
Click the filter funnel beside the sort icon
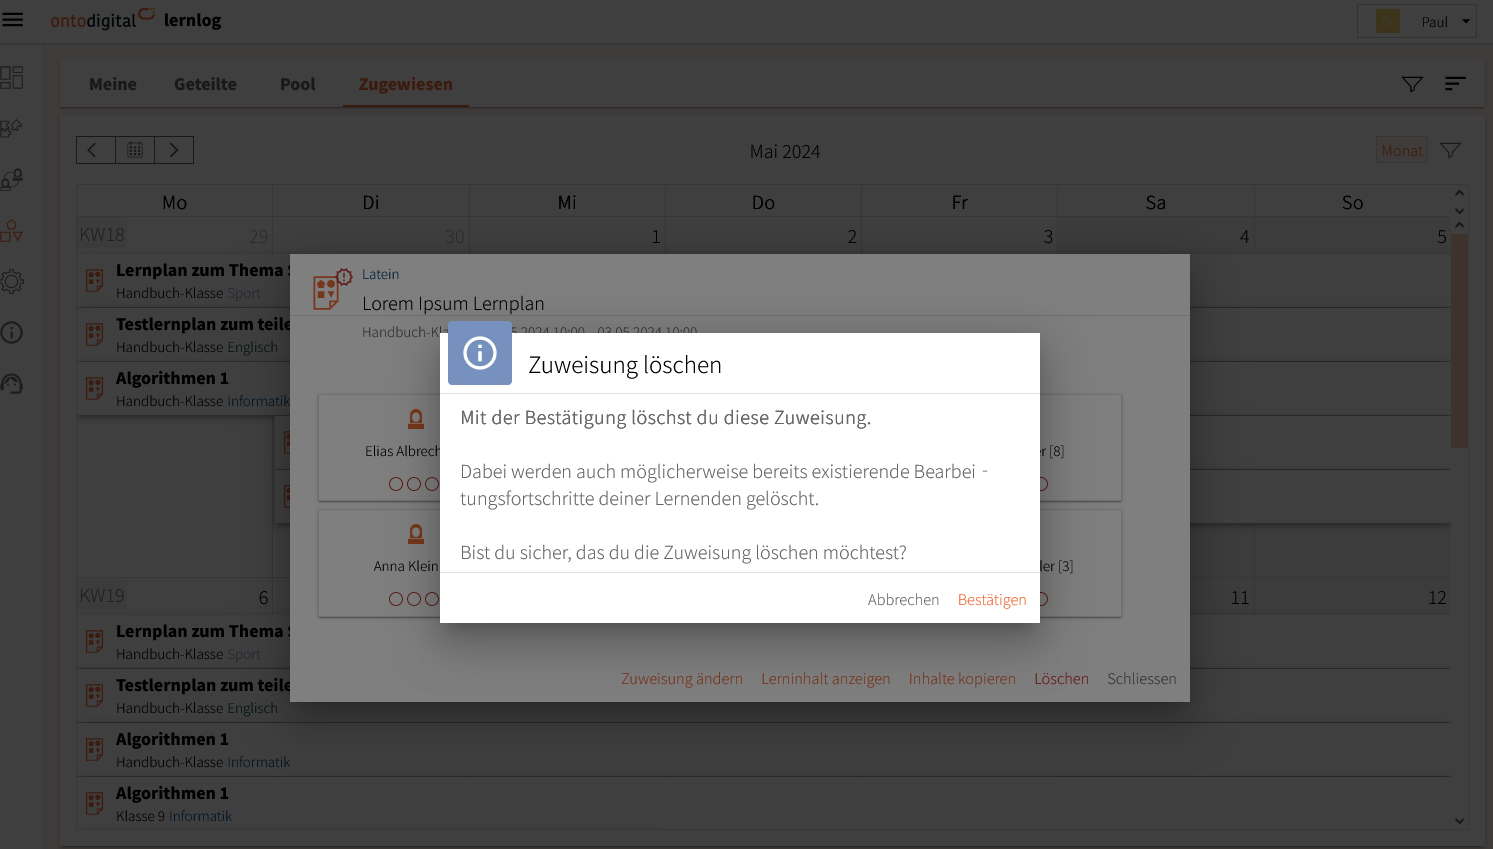point(1412,84)
